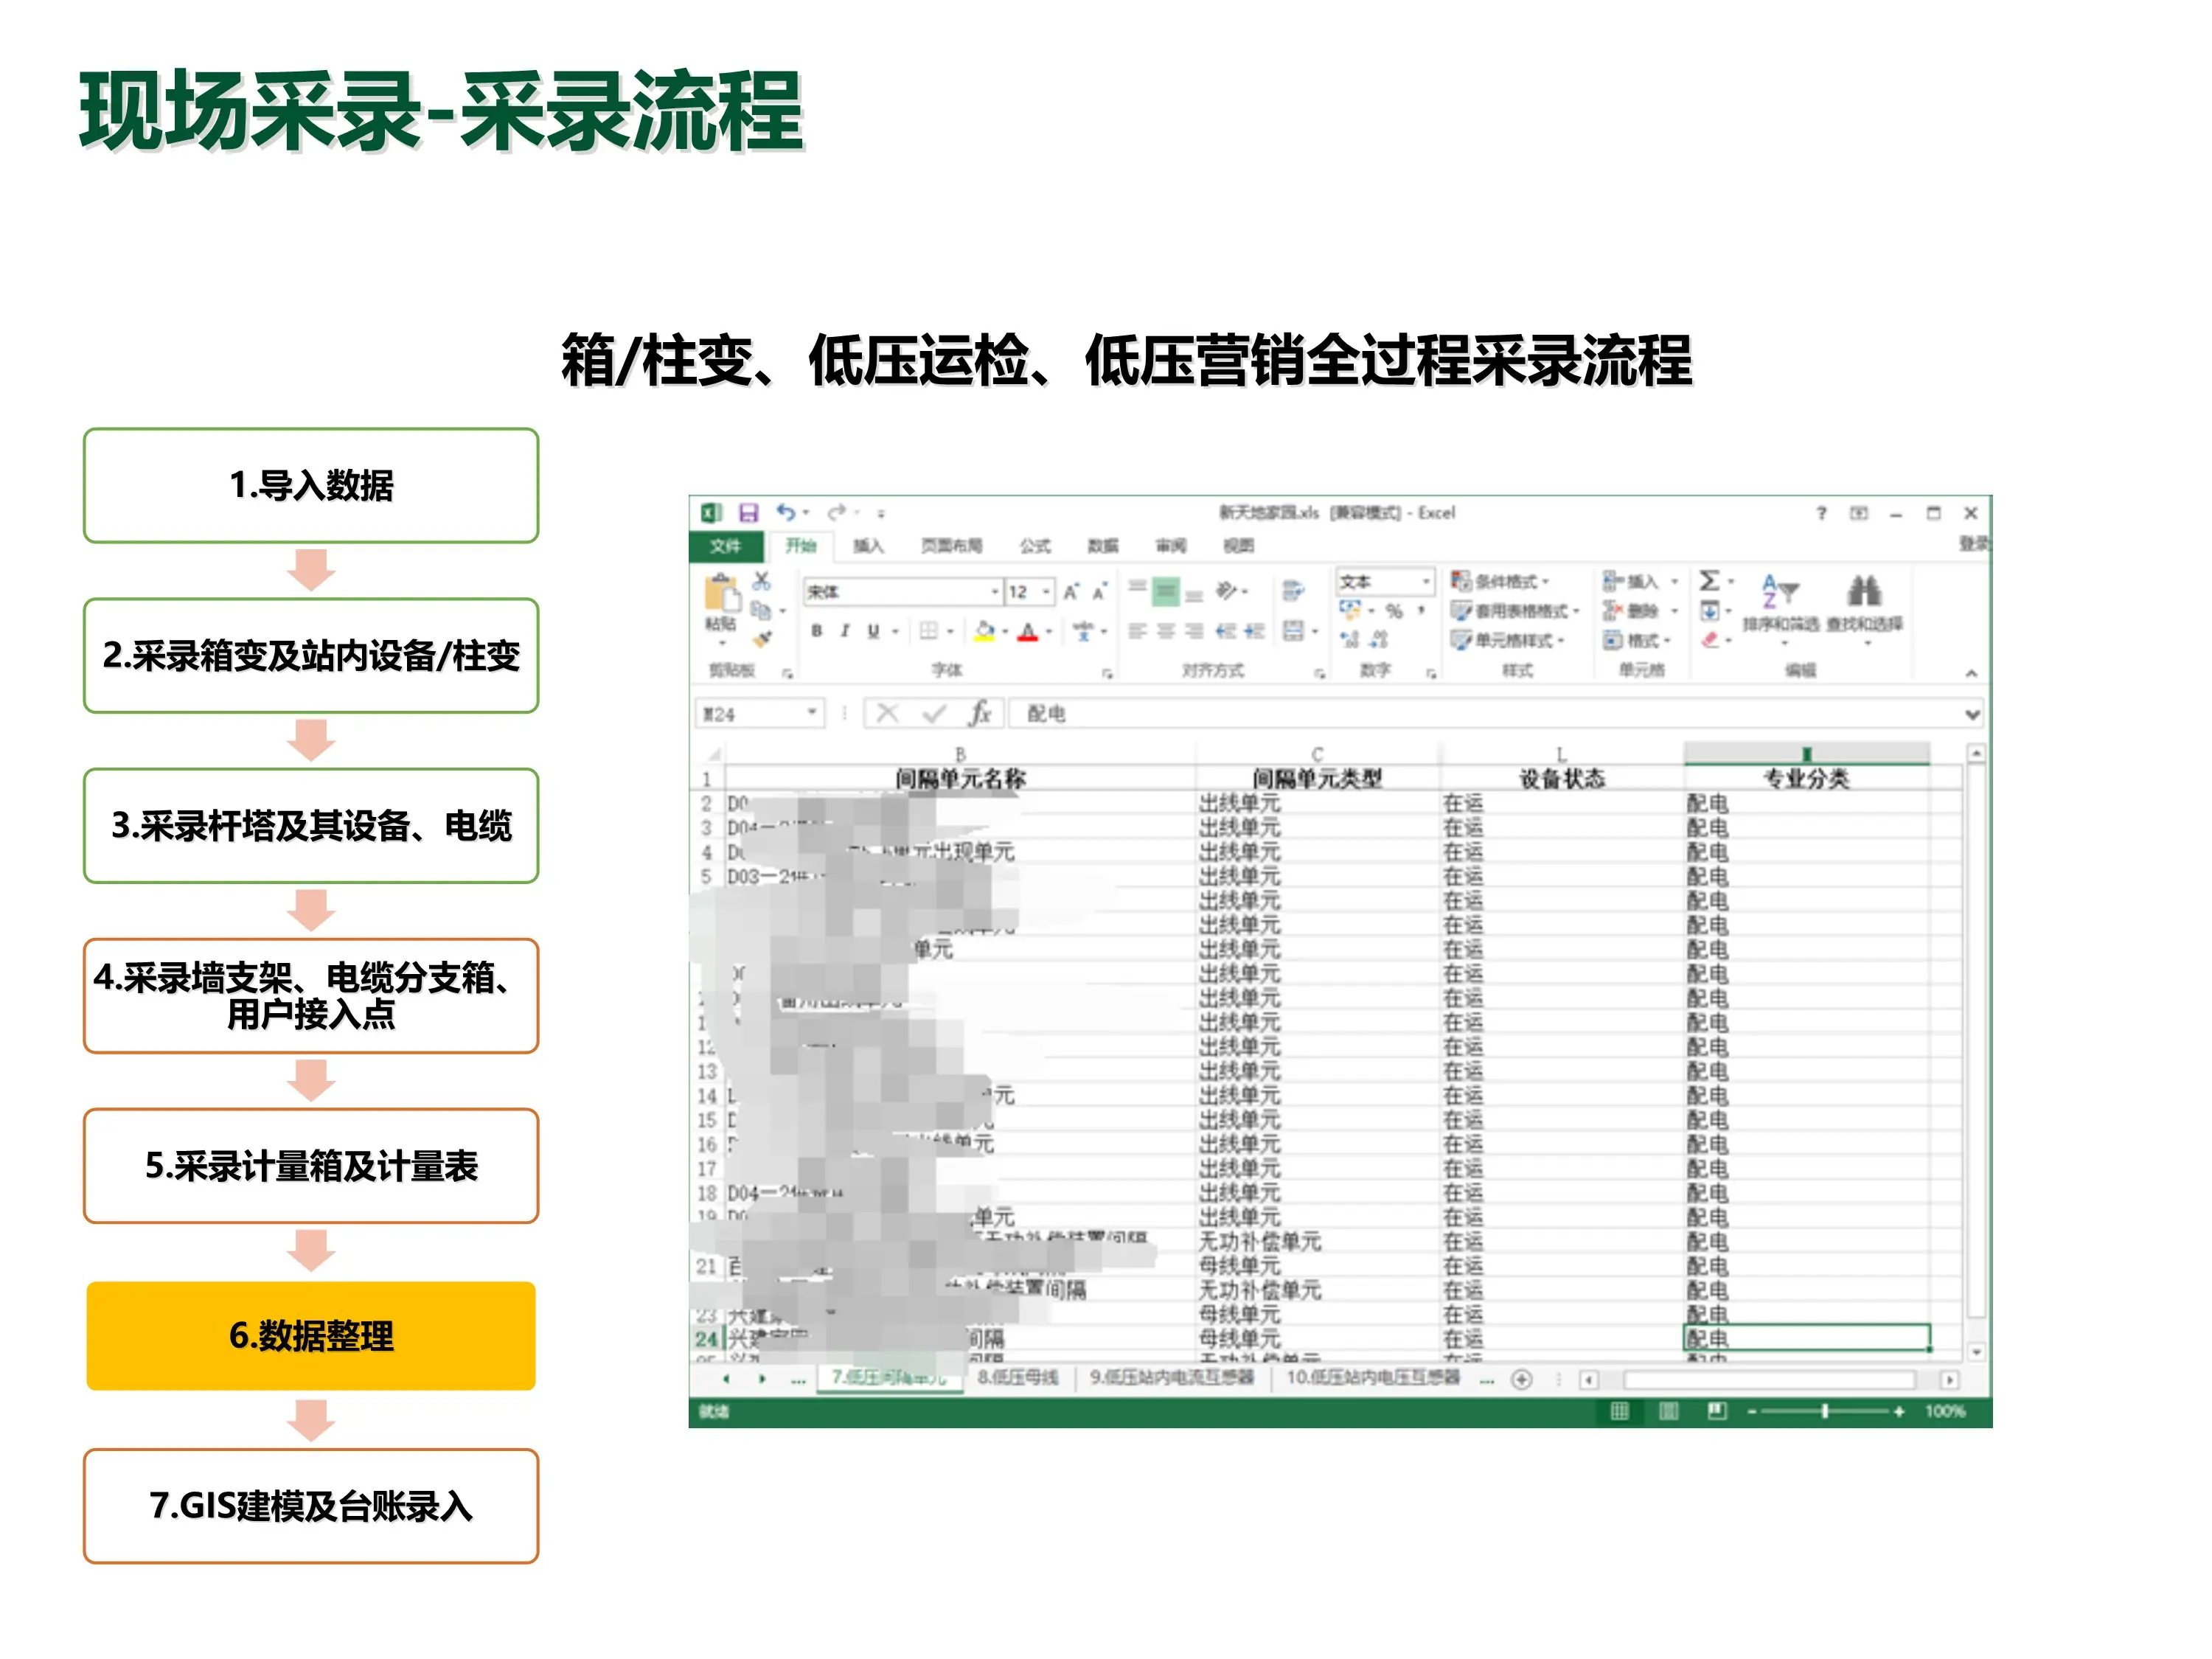Toggle Underline formatting
Image resolution: width=2212 pixels, height=1659 pixels.
pyautogui.click(x=873, y=631)
